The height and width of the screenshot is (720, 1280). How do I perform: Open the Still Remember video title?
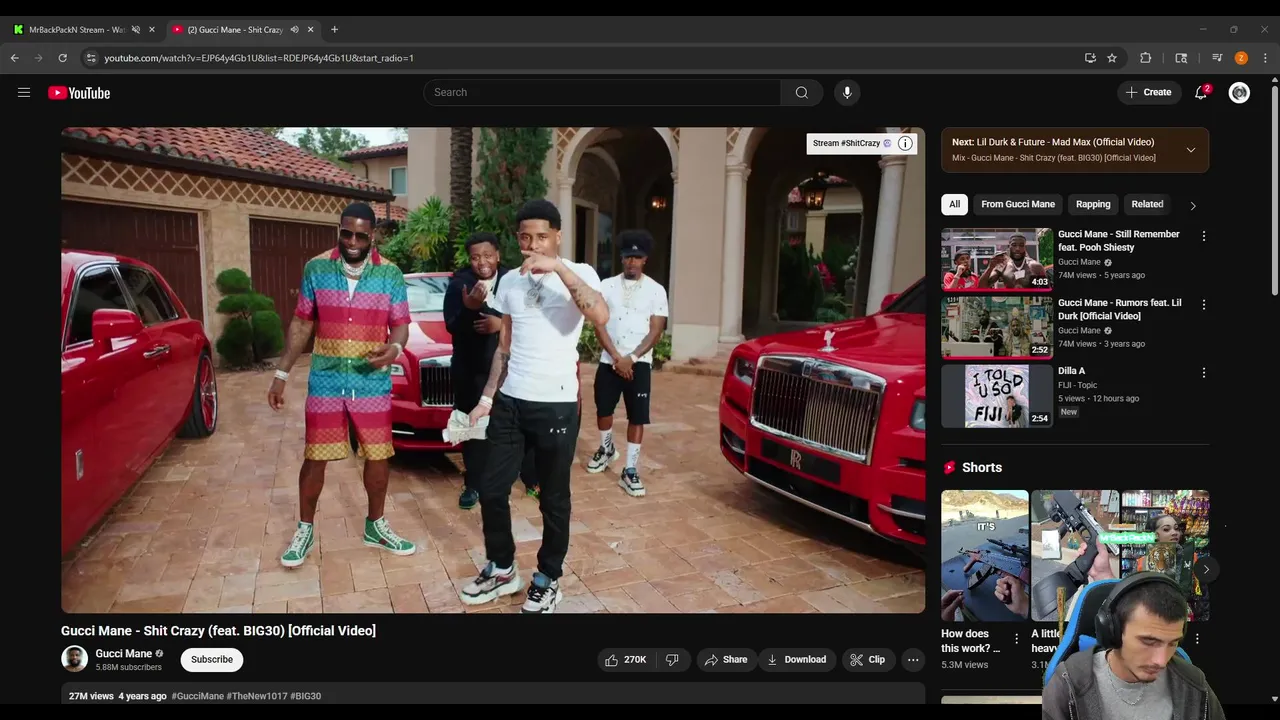pyautogui.click(x=1119, y=241)
